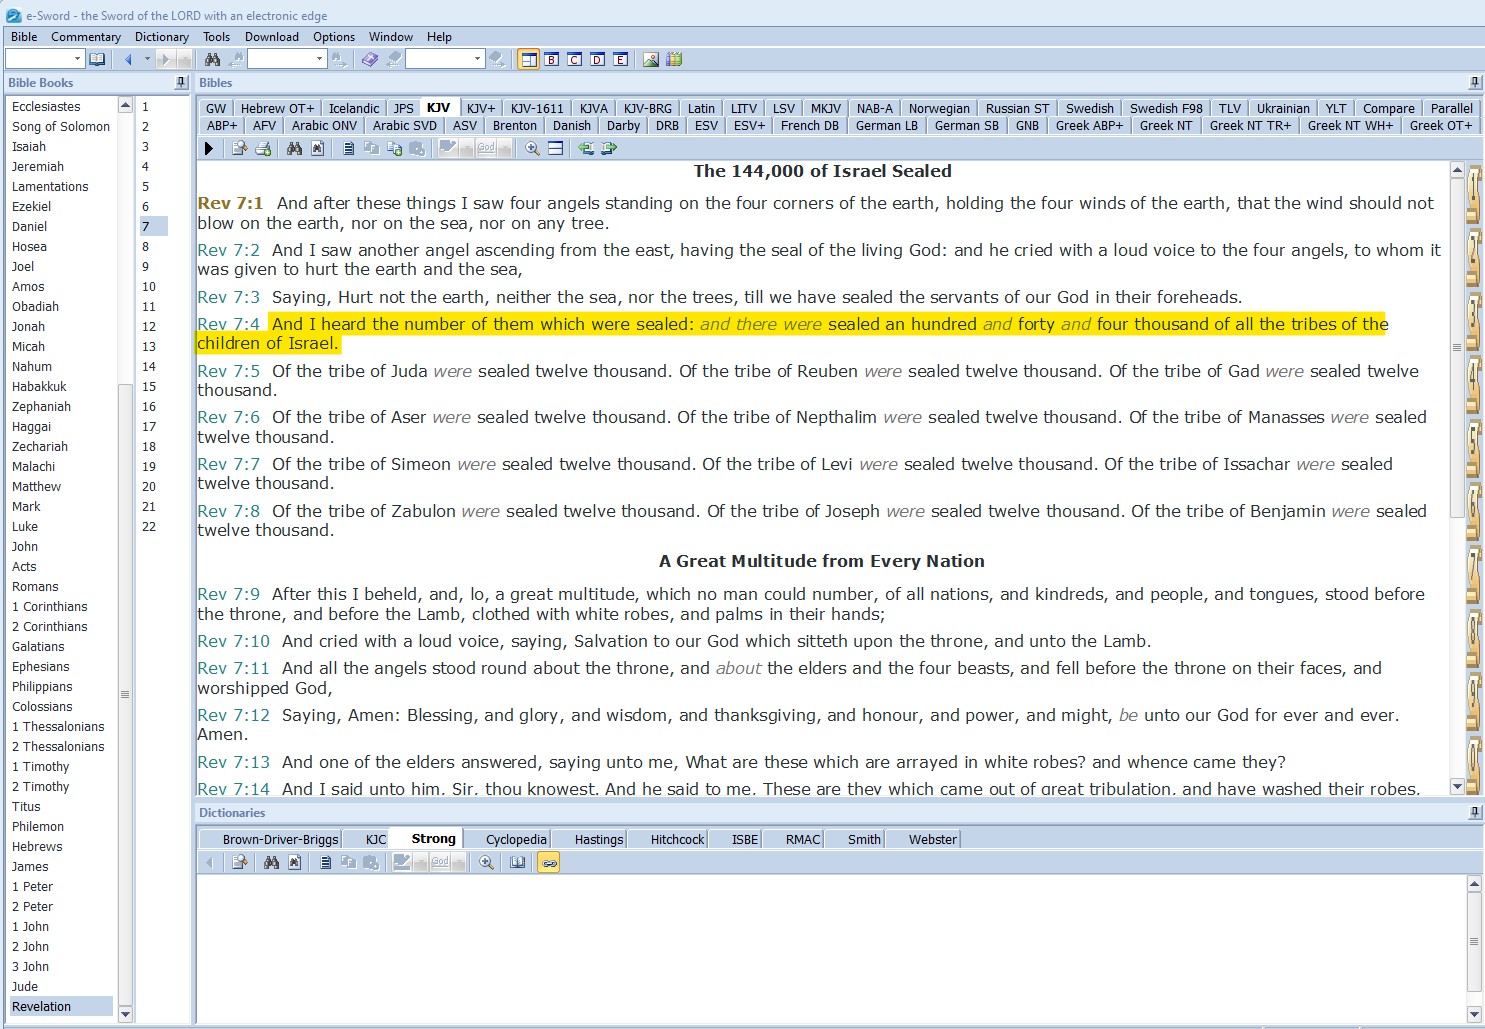
Task: Go back with the blue left arrow
Action: pos(128,60)
